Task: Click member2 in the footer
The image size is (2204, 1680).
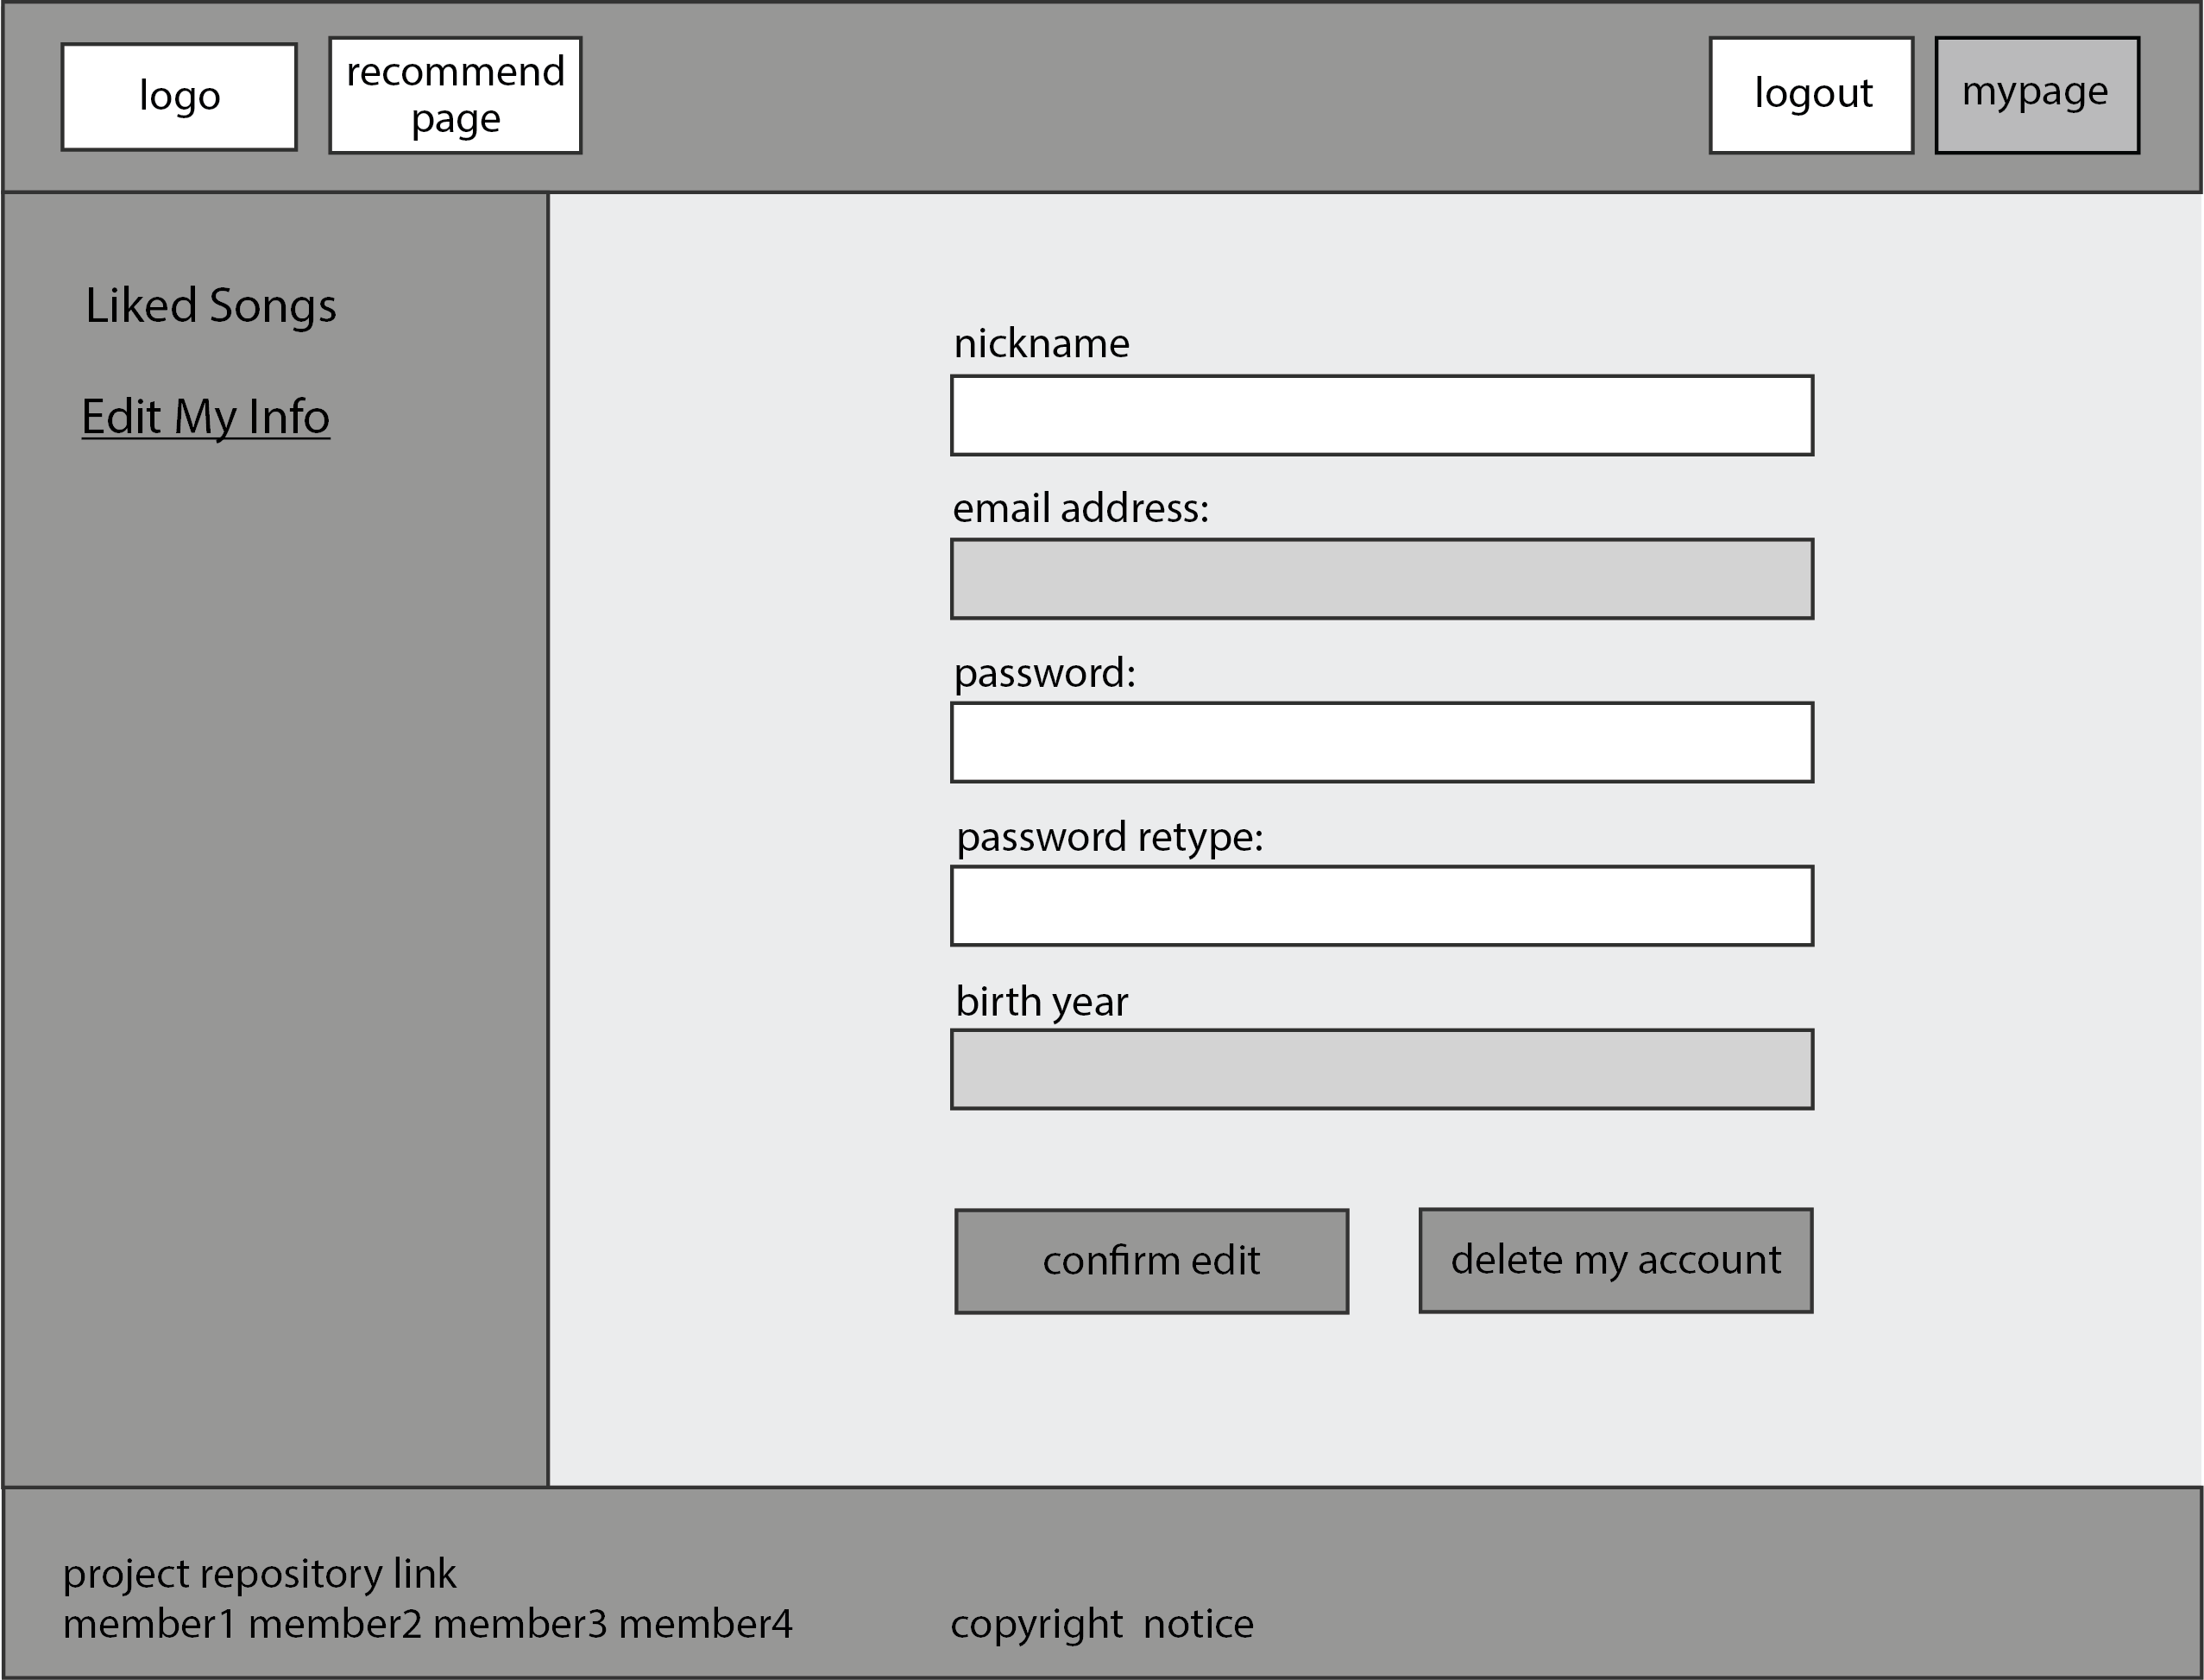Action: point(335,1624)
